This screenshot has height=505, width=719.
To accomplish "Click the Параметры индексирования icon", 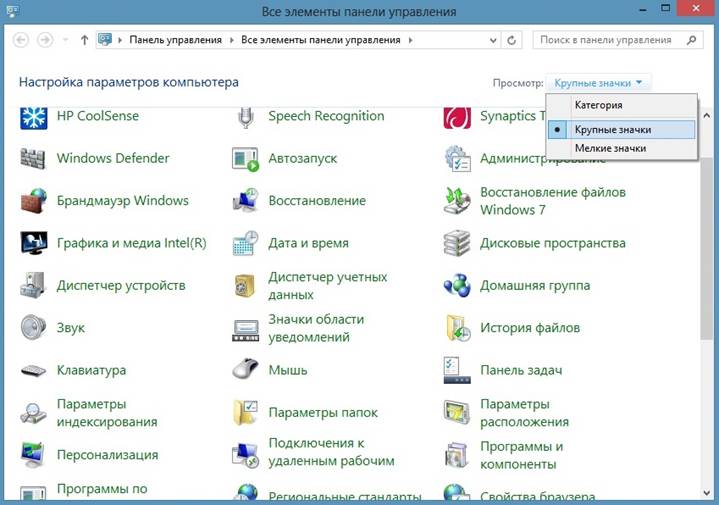I will 33,413.
